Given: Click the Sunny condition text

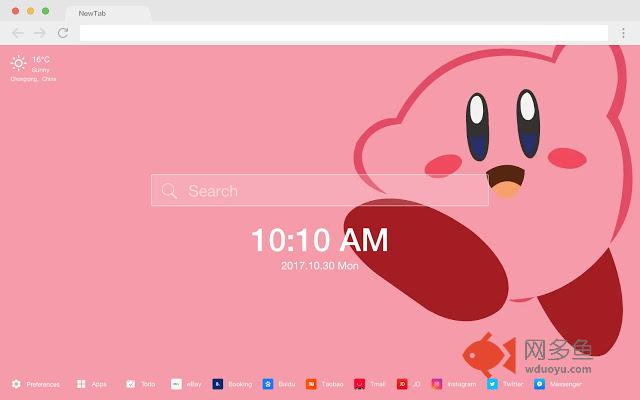Looking at the screenshot, I should [x=40, y=70].
